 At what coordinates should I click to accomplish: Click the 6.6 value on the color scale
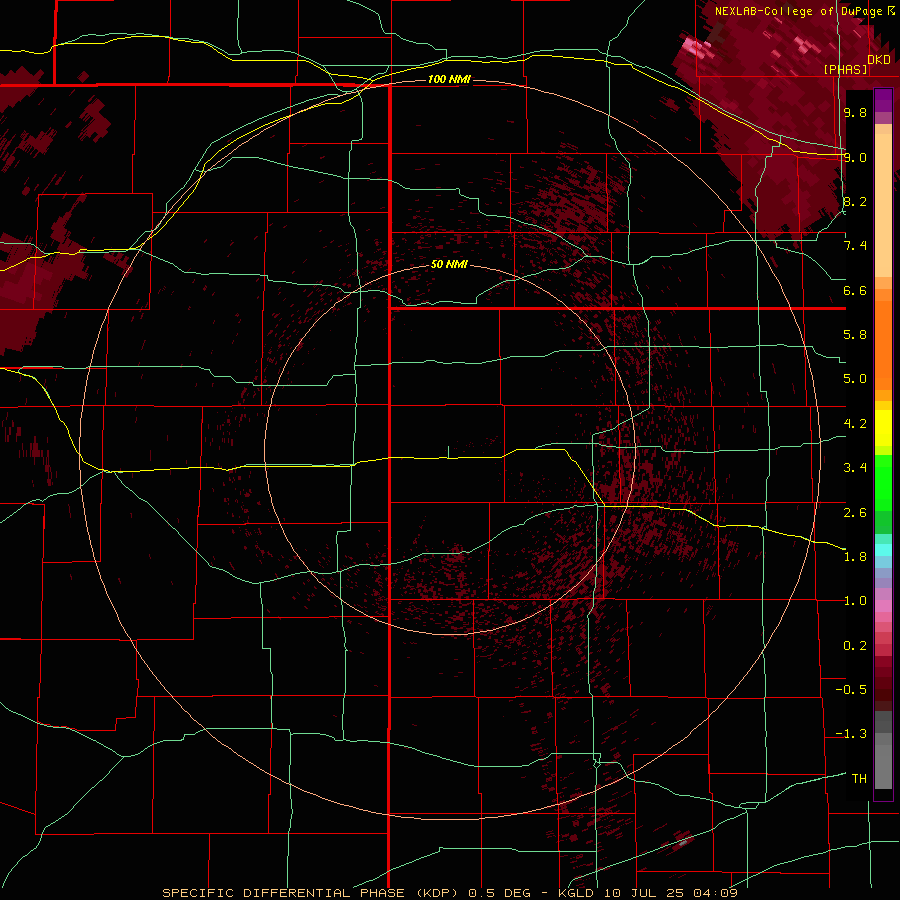[x=855, y=290]
